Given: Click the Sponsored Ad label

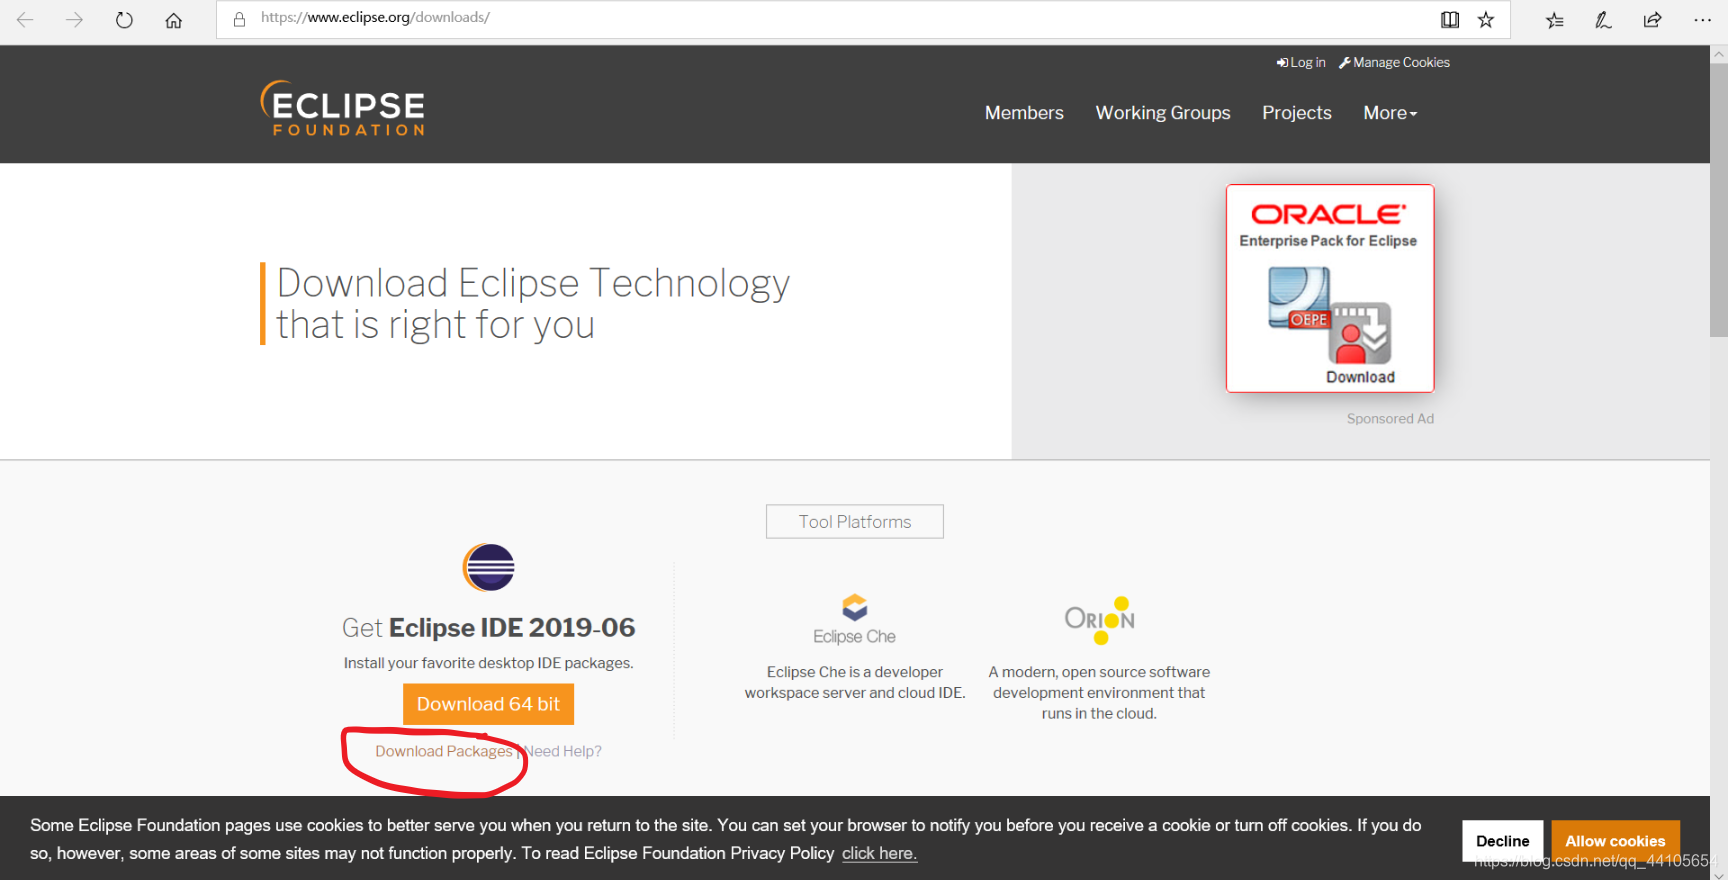Looking at the screenshot, I should [1390, 419].
